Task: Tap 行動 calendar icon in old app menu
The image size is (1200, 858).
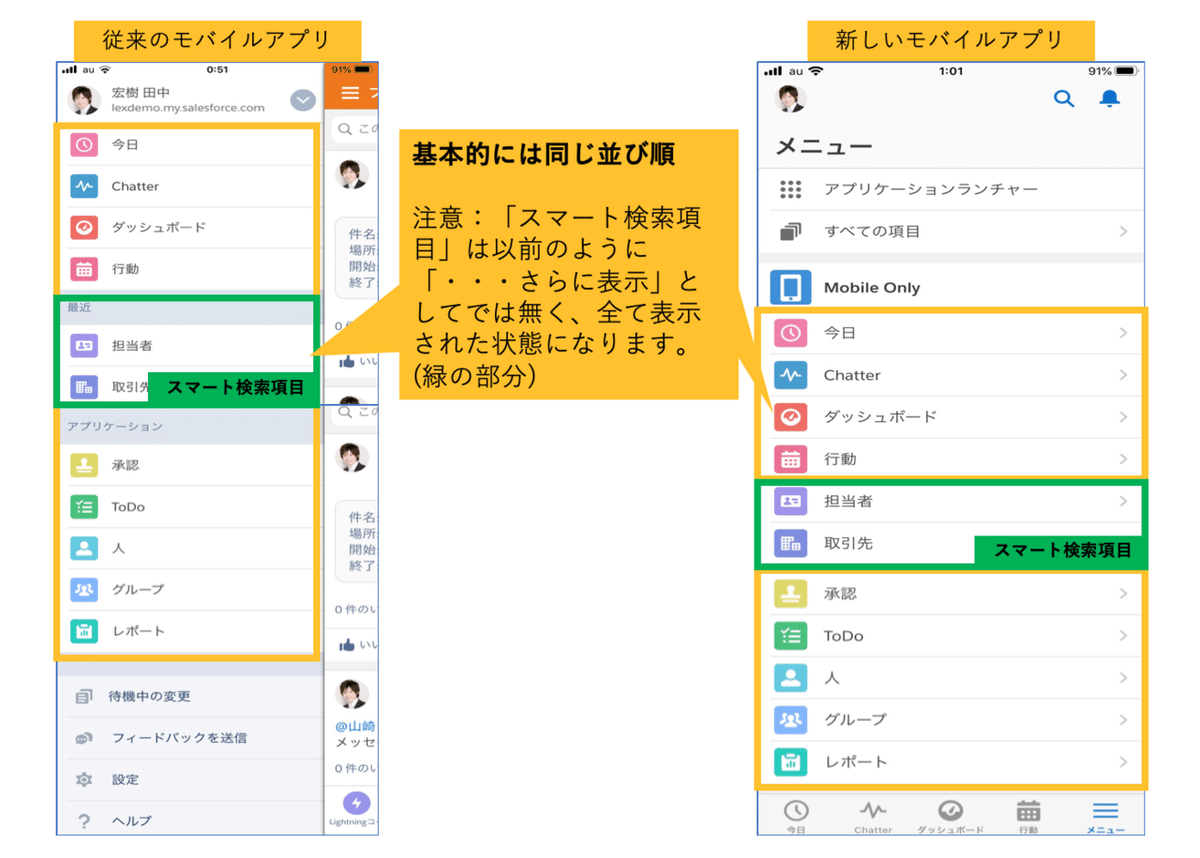Action: click(84, 269)
